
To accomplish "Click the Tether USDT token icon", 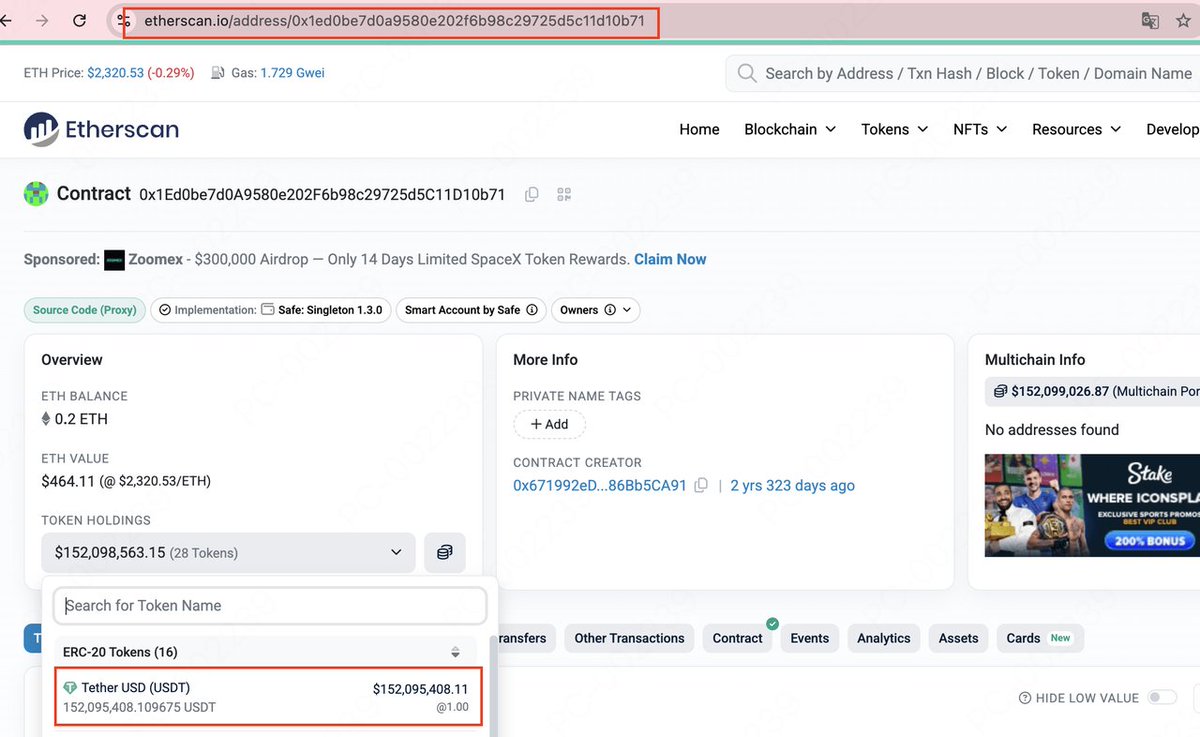I will [70, 688].
